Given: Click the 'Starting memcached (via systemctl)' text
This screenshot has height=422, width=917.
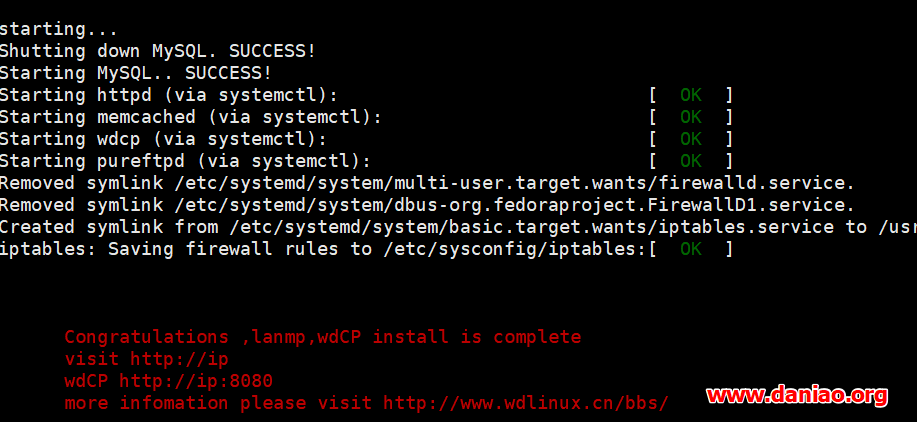Looking at the screenshot, I should pos(191,117).
